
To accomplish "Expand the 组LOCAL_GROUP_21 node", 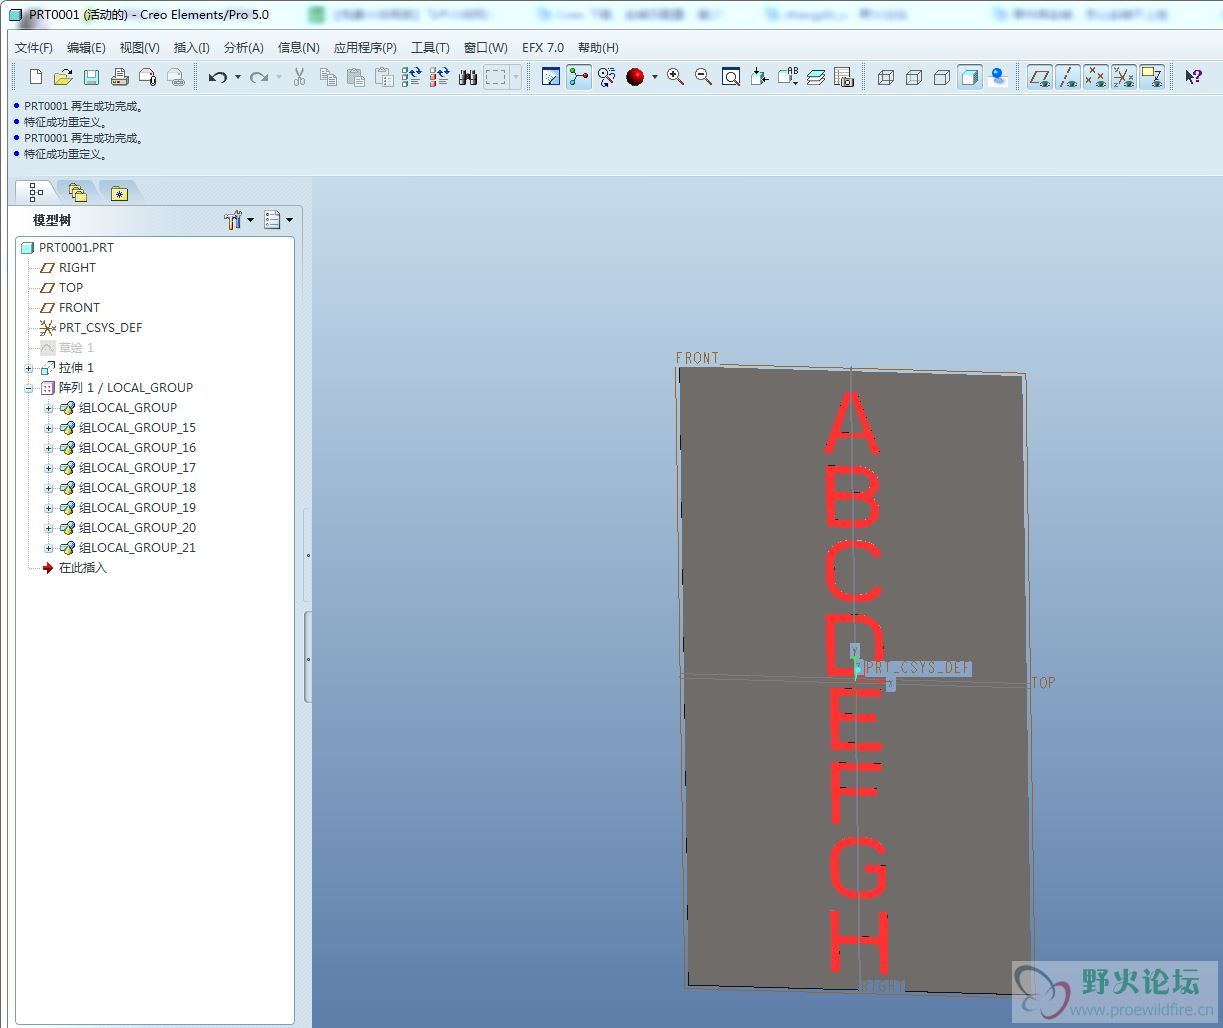I will (x=49, y=548).
